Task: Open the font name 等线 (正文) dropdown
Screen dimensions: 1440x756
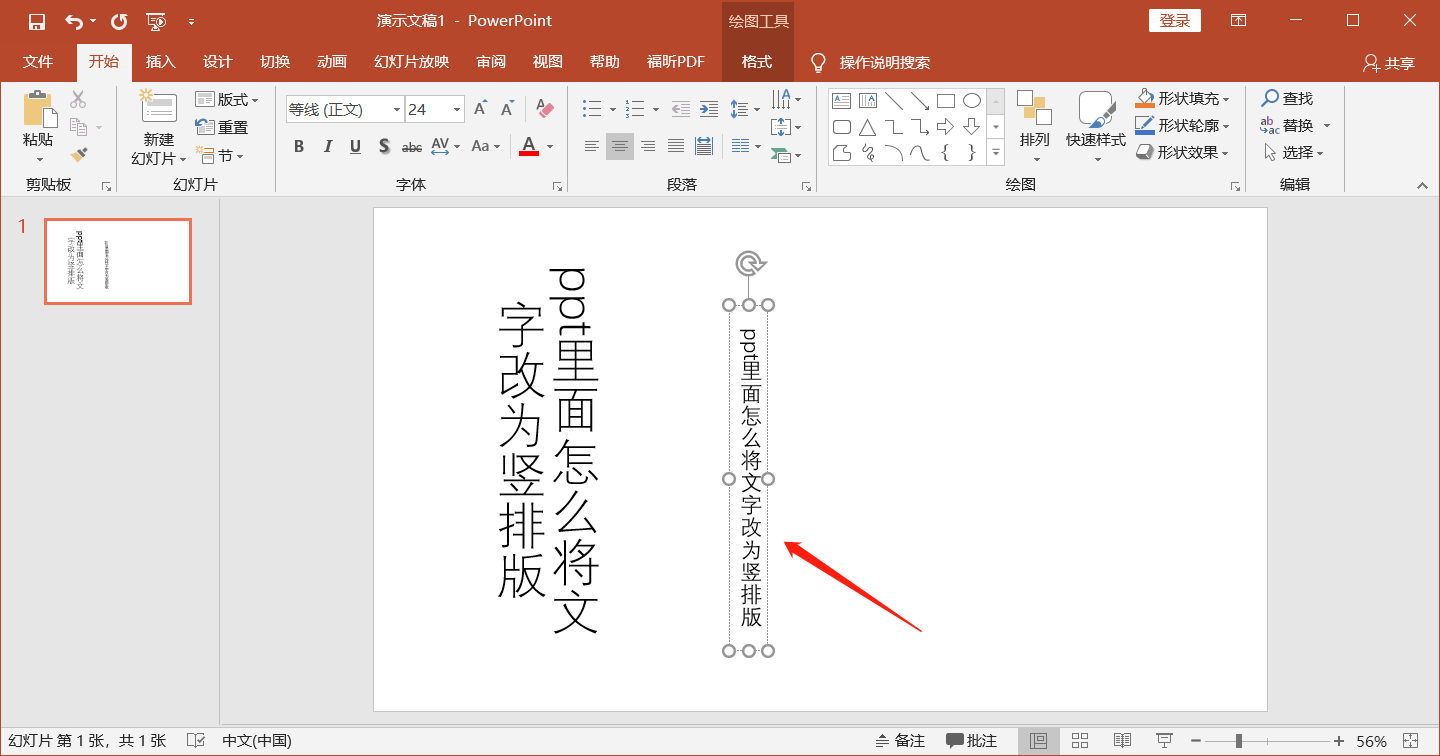Action: (397, 109)
